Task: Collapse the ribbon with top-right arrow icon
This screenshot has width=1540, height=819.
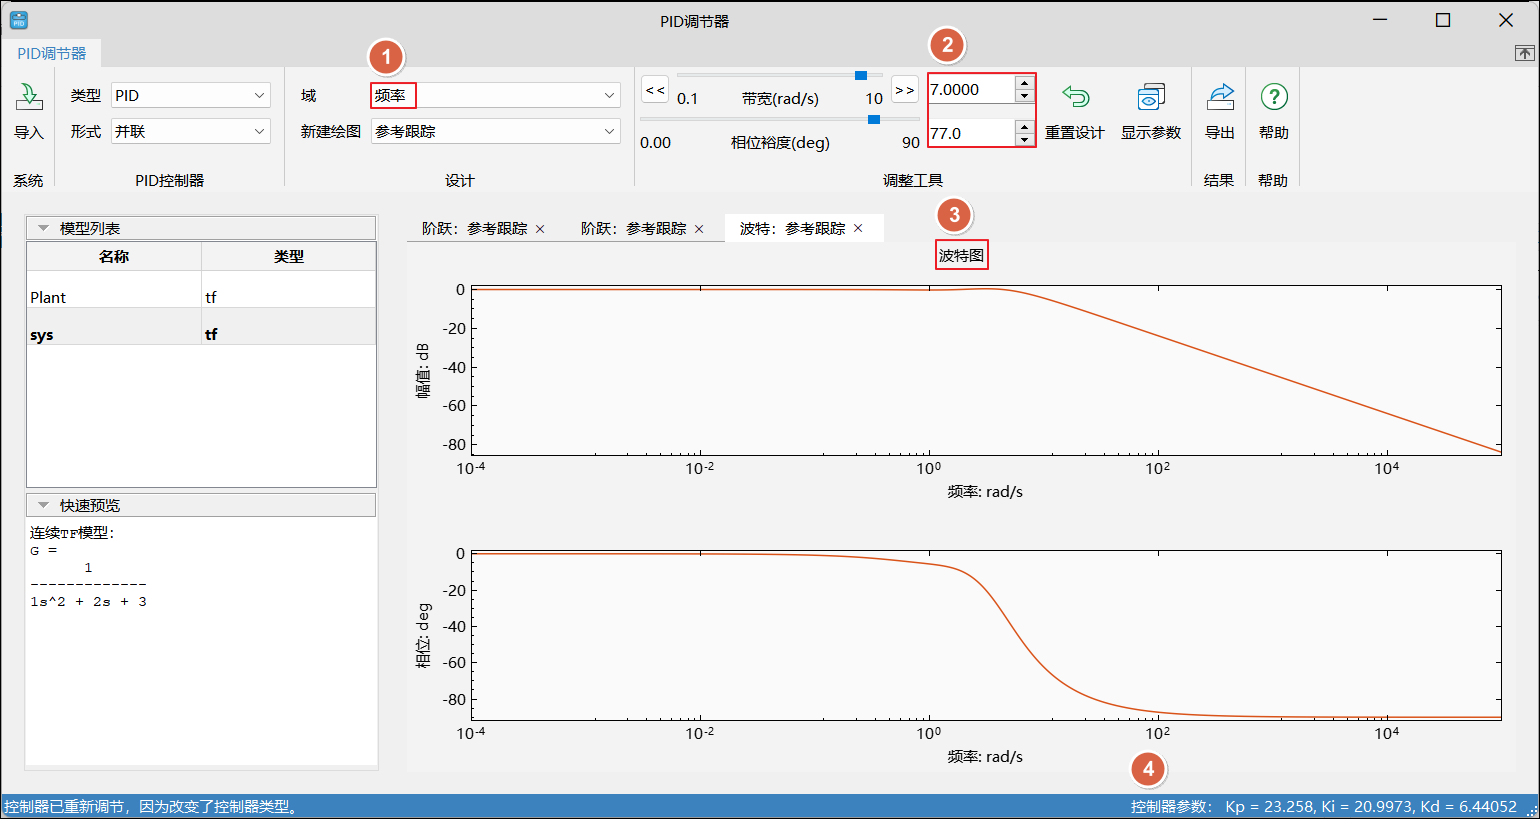Action: pyautogui.click(x=1524, y=53)
